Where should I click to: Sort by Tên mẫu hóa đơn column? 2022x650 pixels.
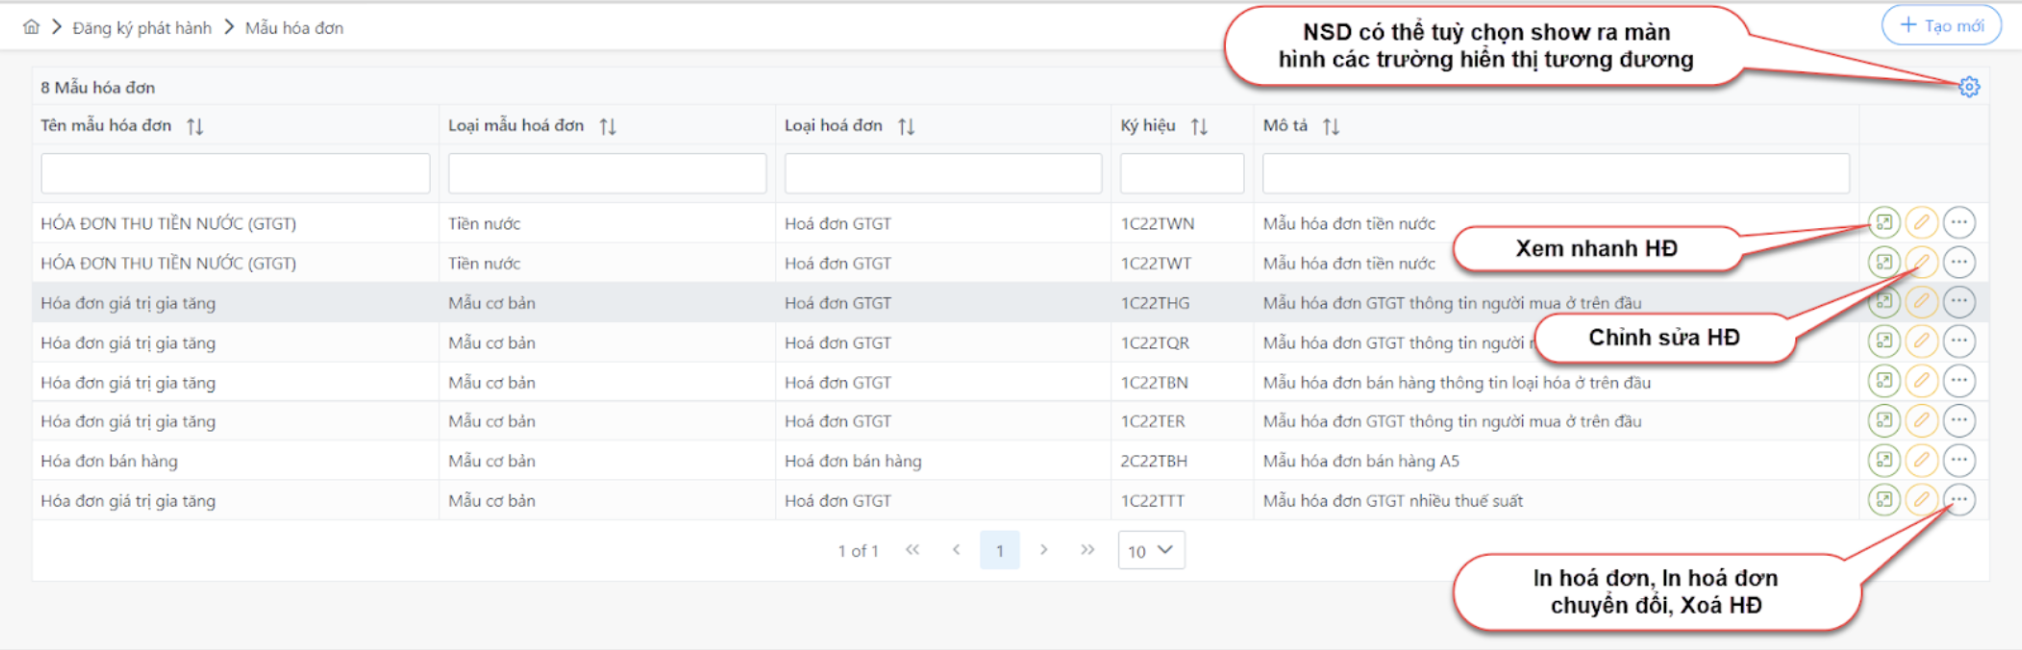(195, 126)
